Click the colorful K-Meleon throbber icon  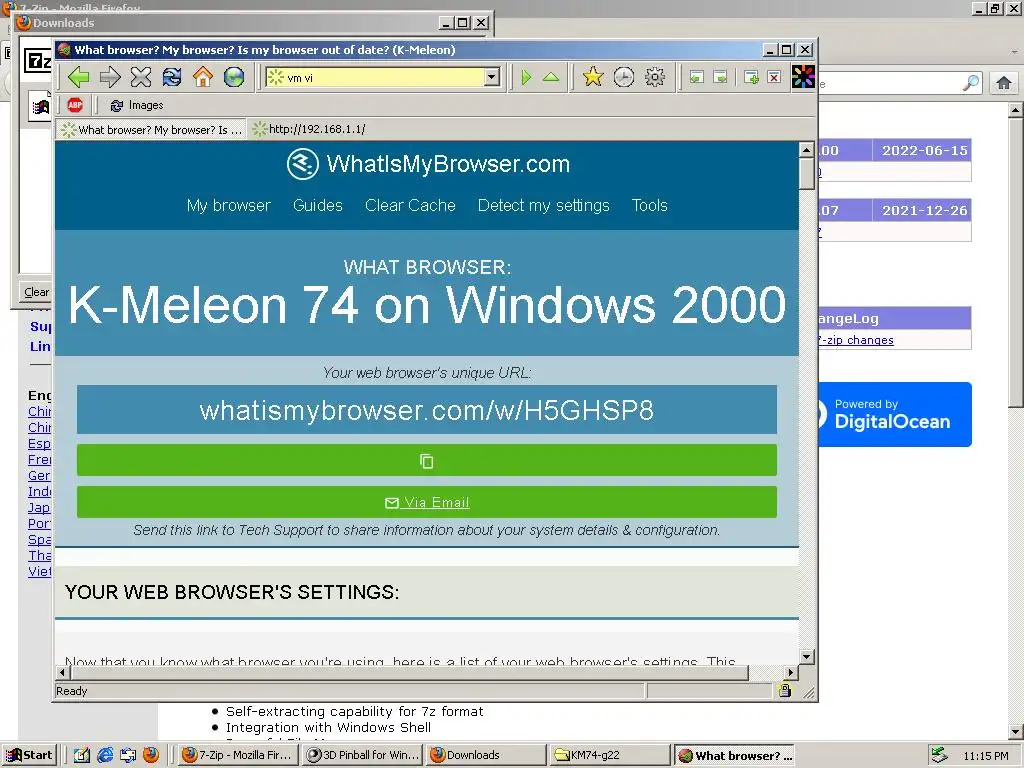(x=803, y=77)
